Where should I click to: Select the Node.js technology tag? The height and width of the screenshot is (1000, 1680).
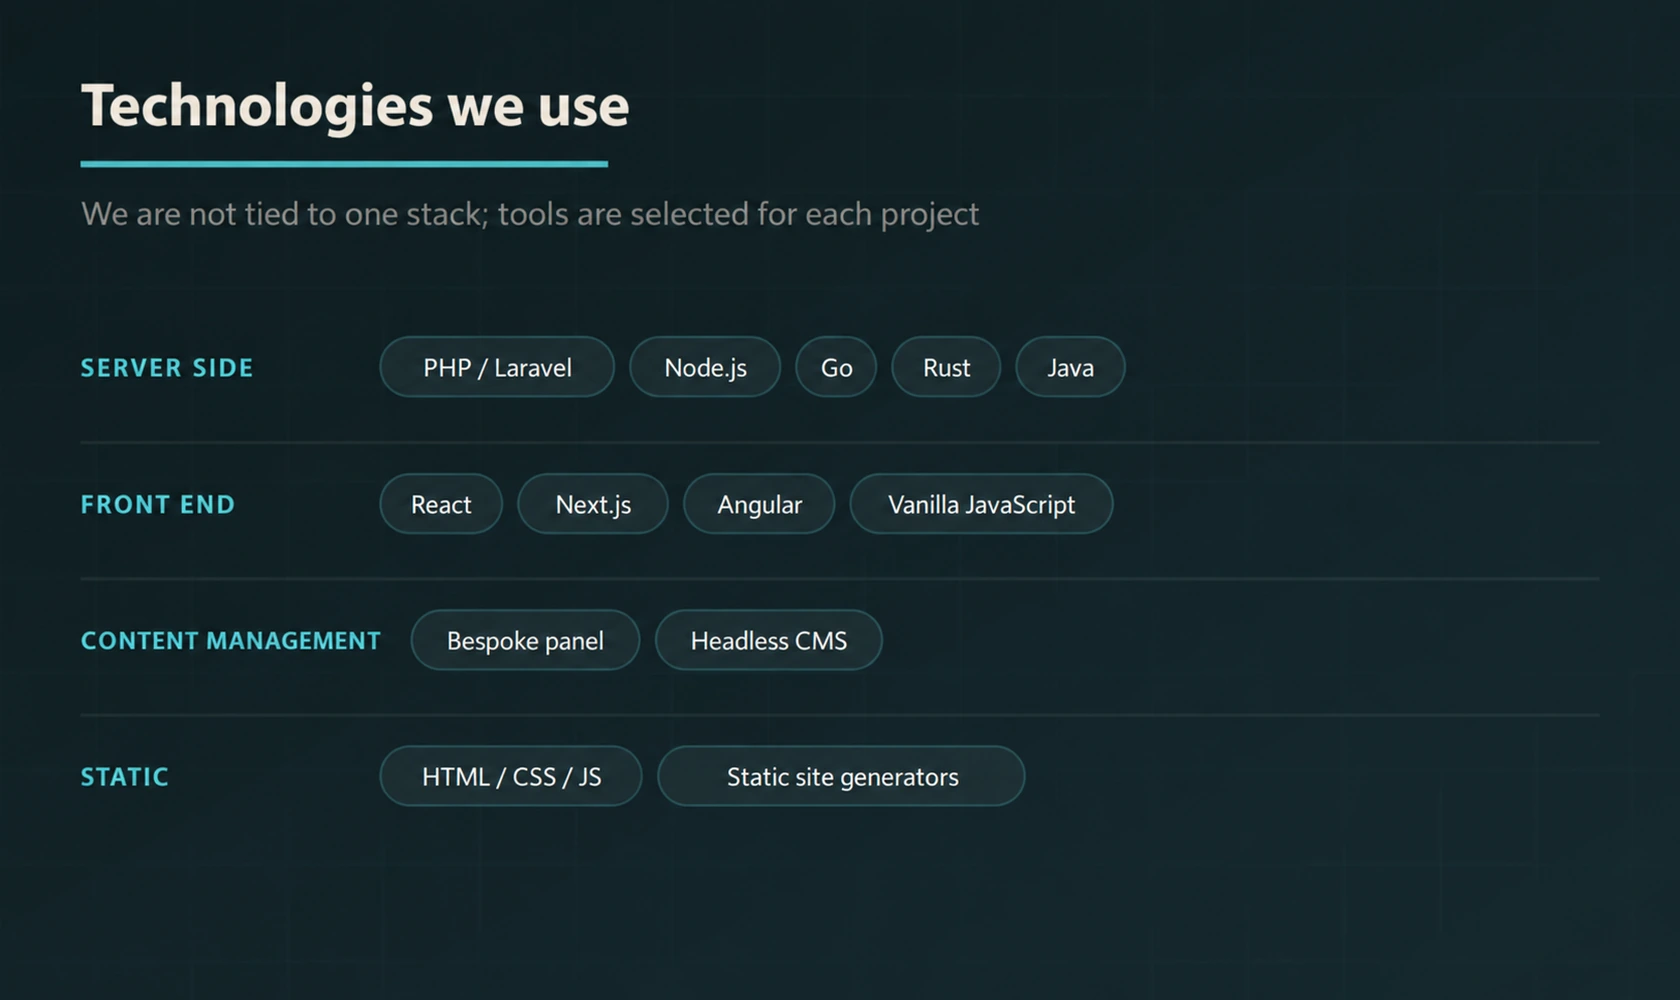pos(705,367)
